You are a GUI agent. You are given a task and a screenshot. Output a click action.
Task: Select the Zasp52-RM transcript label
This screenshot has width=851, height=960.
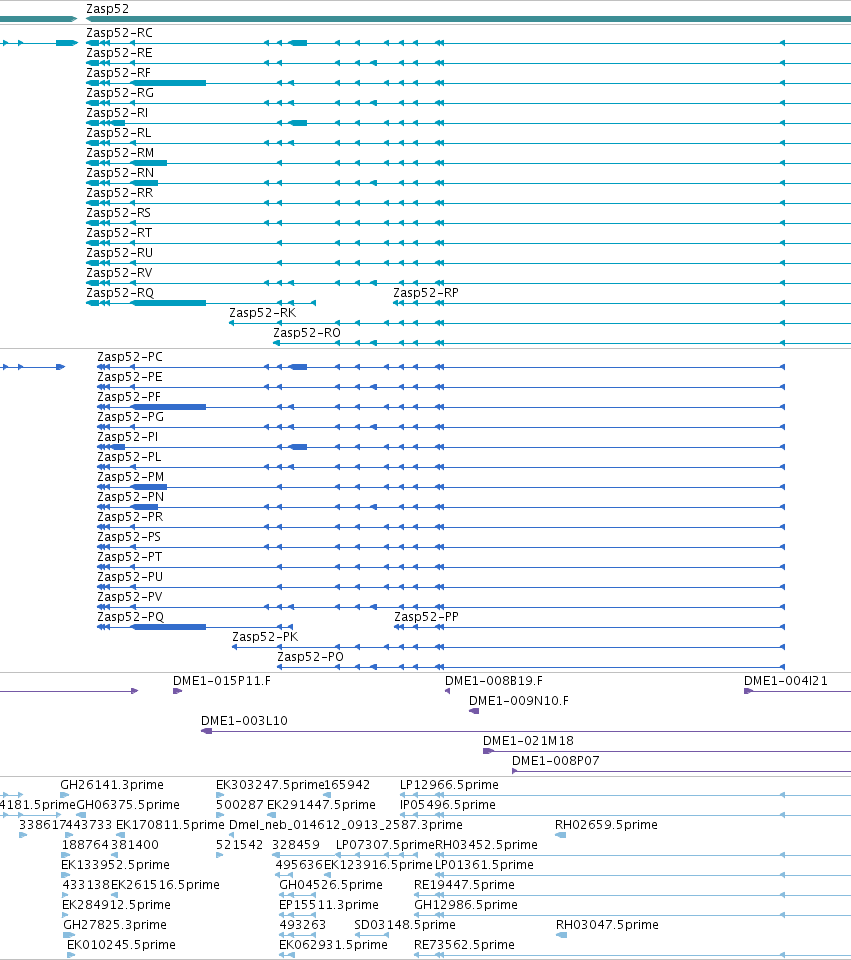click(120, 153)
